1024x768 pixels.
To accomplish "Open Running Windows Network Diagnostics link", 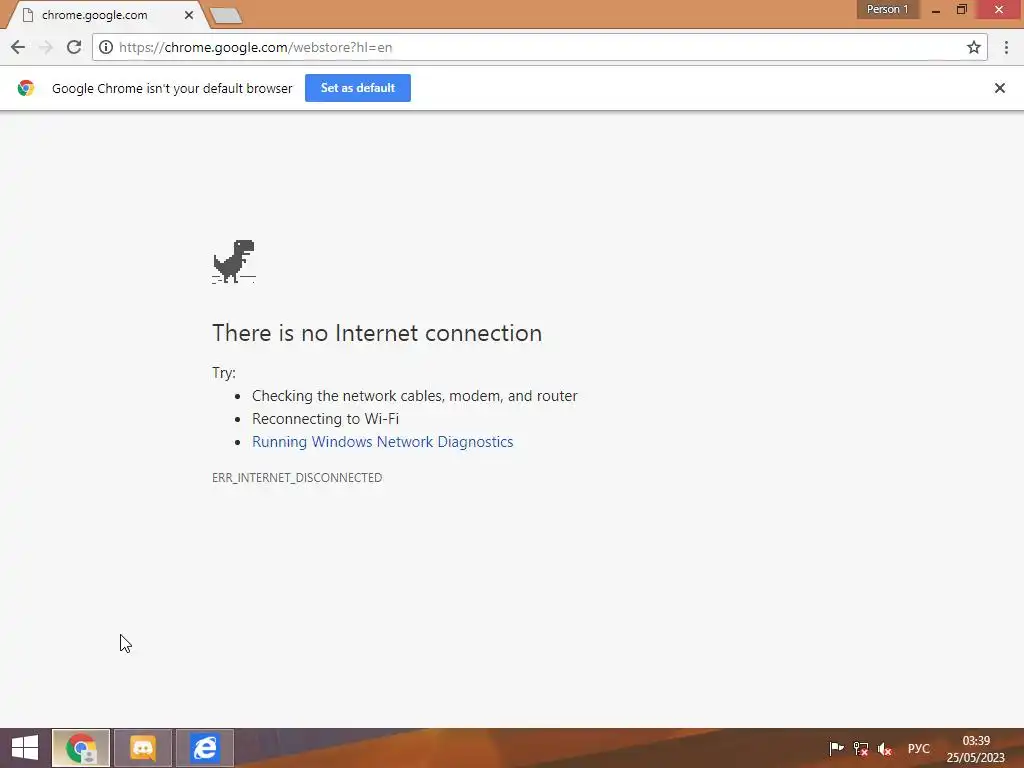I will click(x=383, y=441).
